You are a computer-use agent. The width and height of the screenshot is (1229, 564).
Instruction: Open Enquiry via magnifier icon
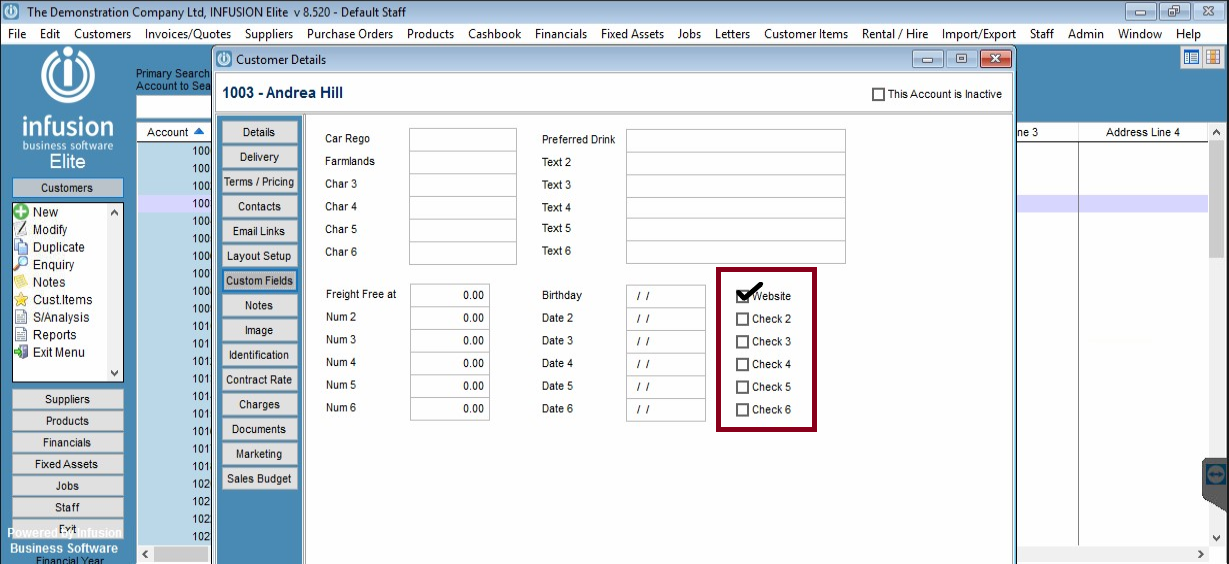pyautogui.click(x=21, y=265)
